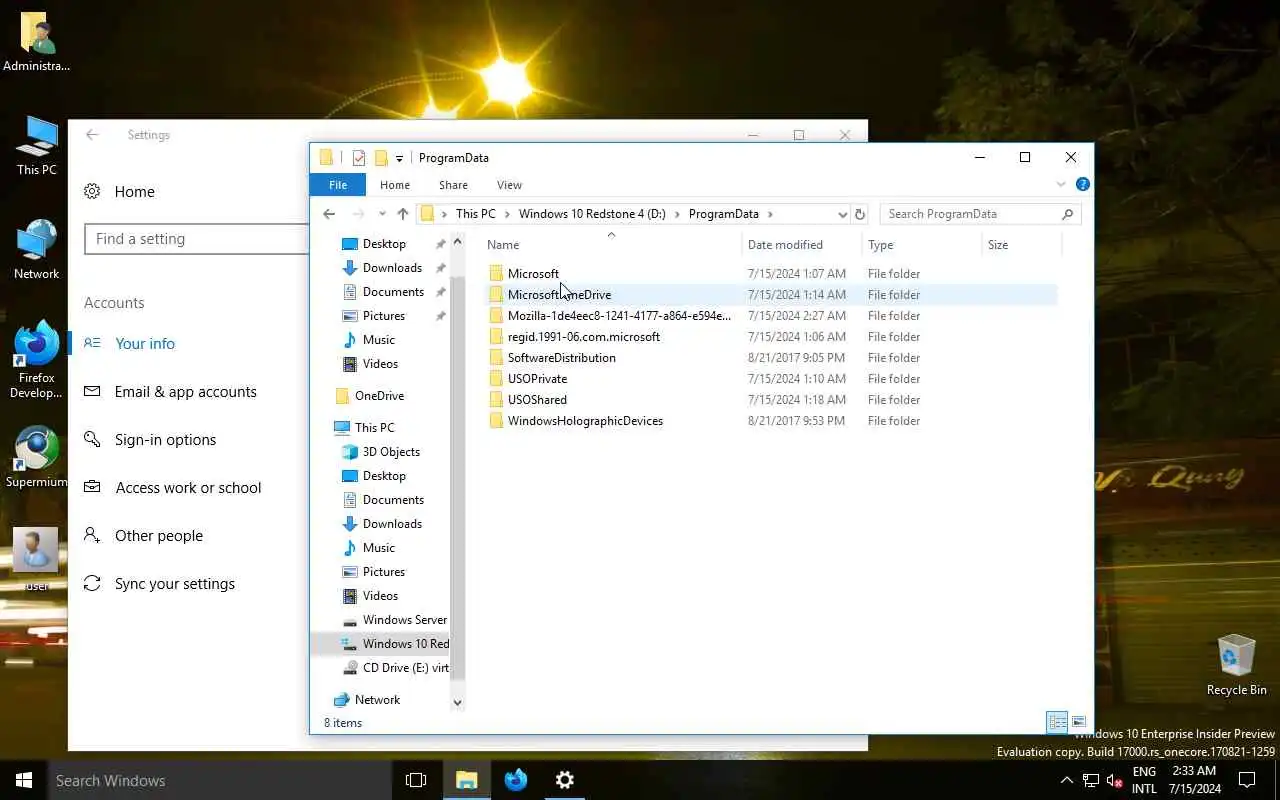Open Home in Settings window

click(x=134, y=192)
